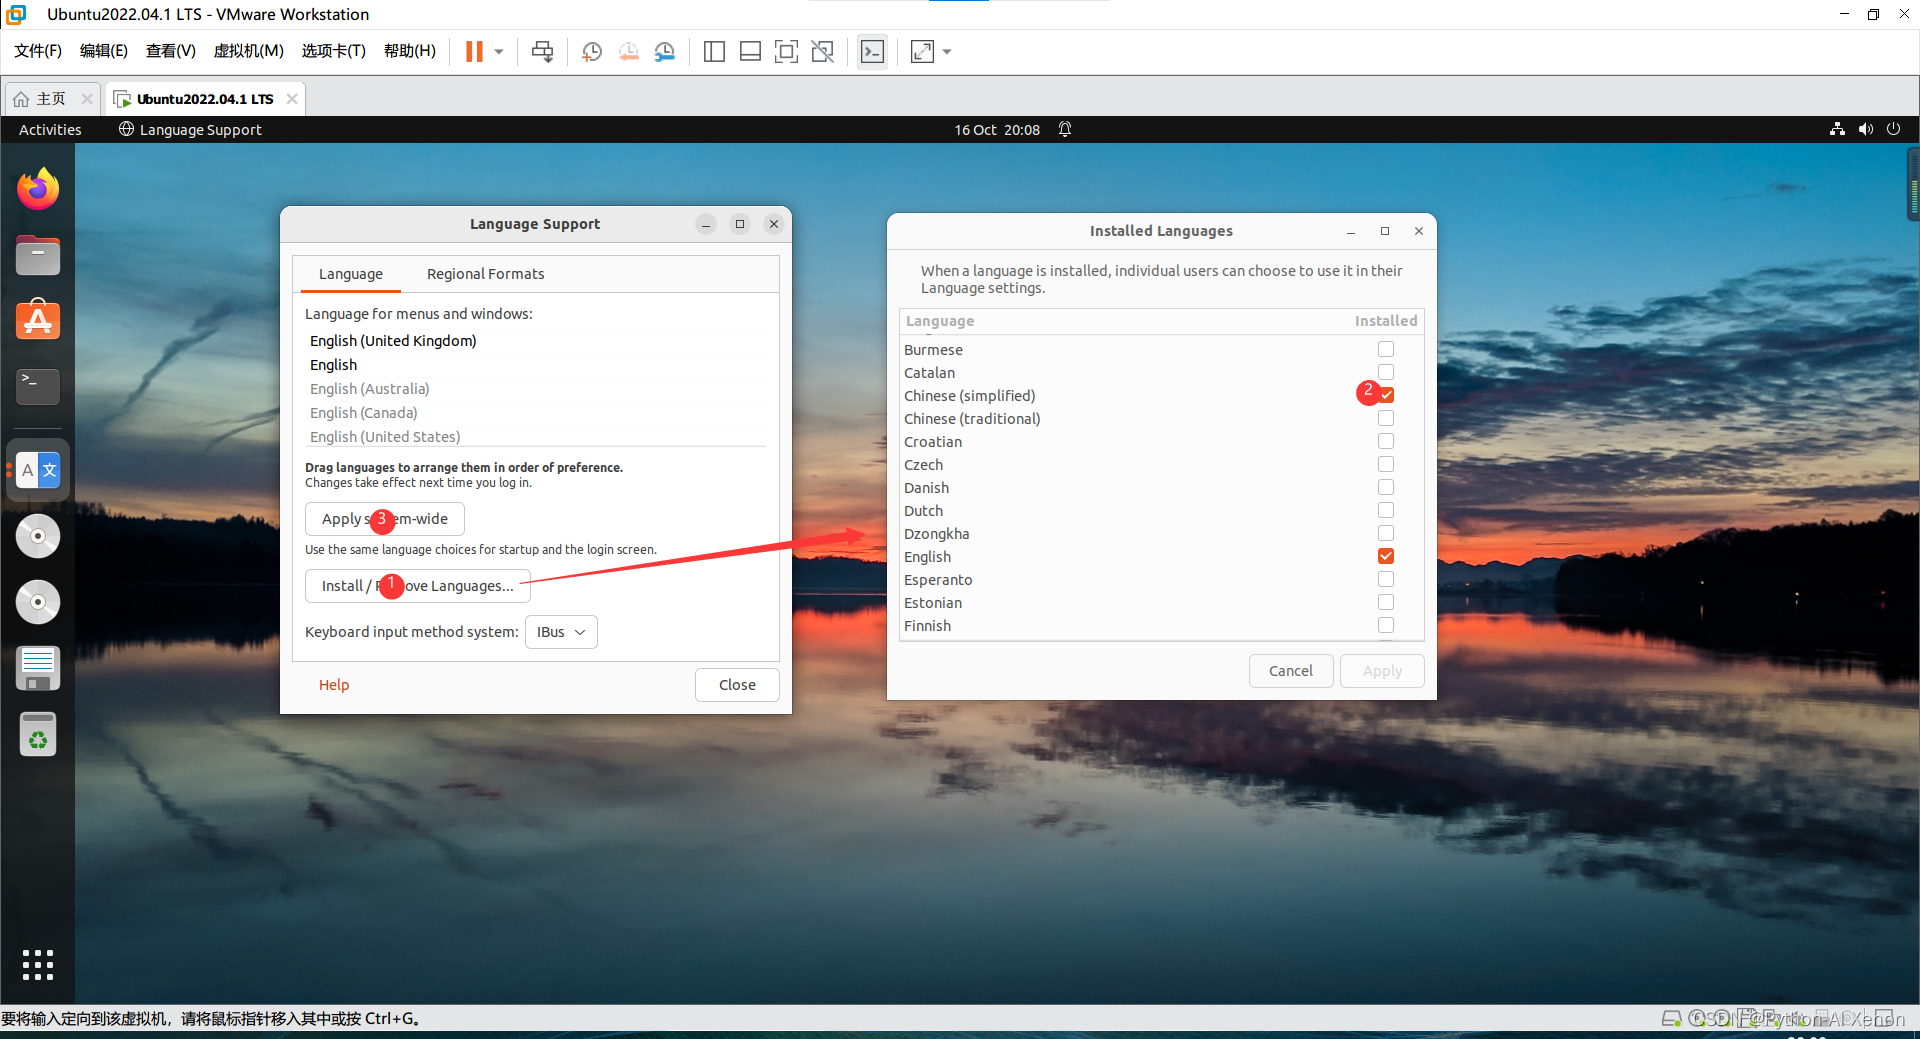
Task: Open the snapshot manager
Action: coord(665,52)
